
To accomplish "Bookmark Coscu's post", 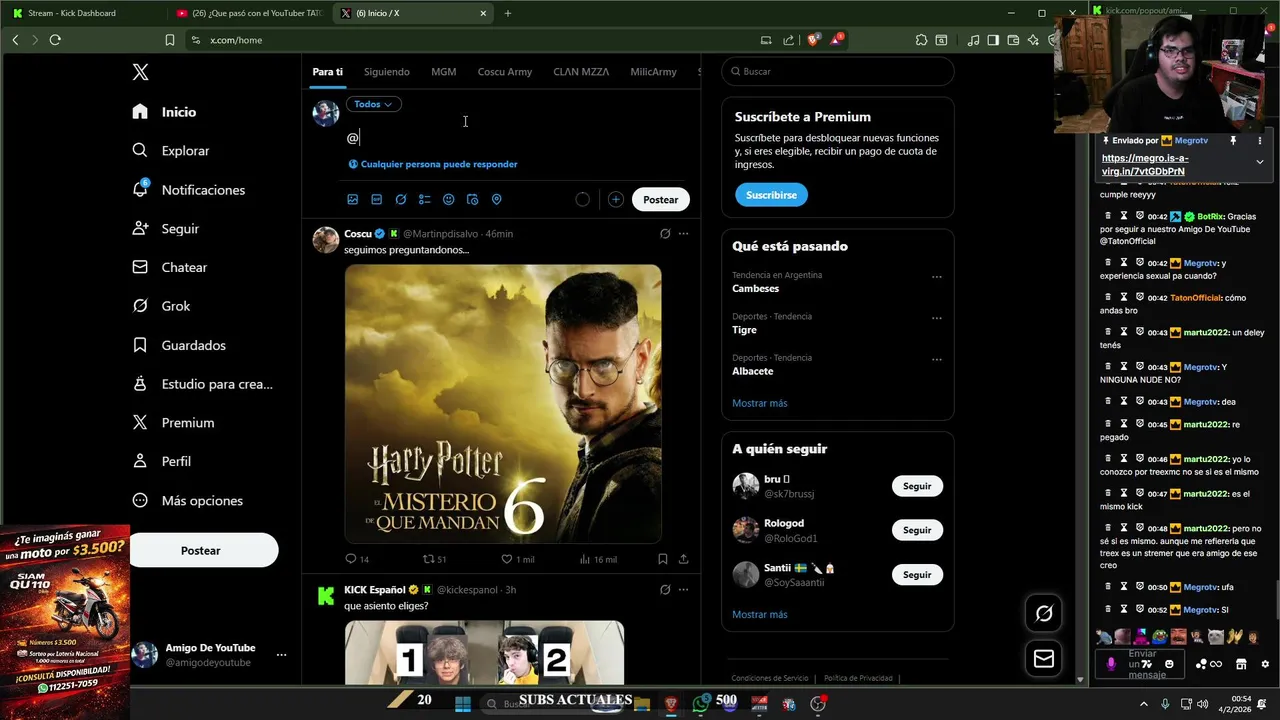I will pos(663,560).
